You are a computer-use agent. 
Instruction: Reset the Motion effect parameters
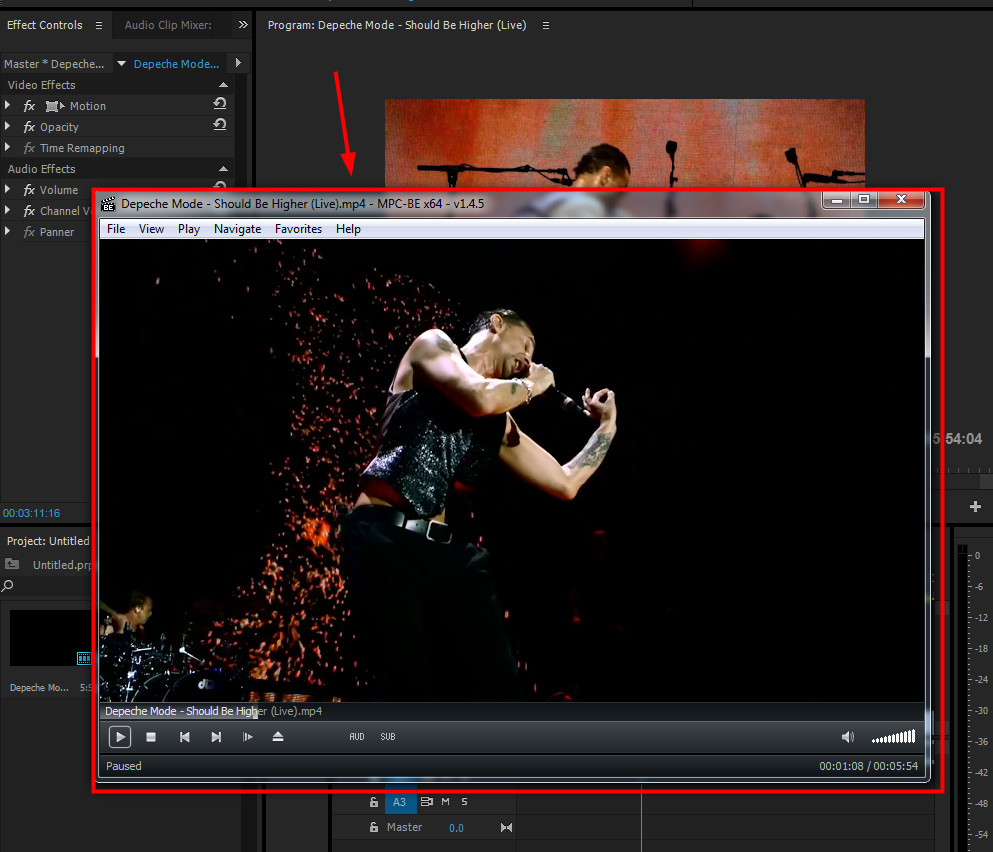[220, 104]
